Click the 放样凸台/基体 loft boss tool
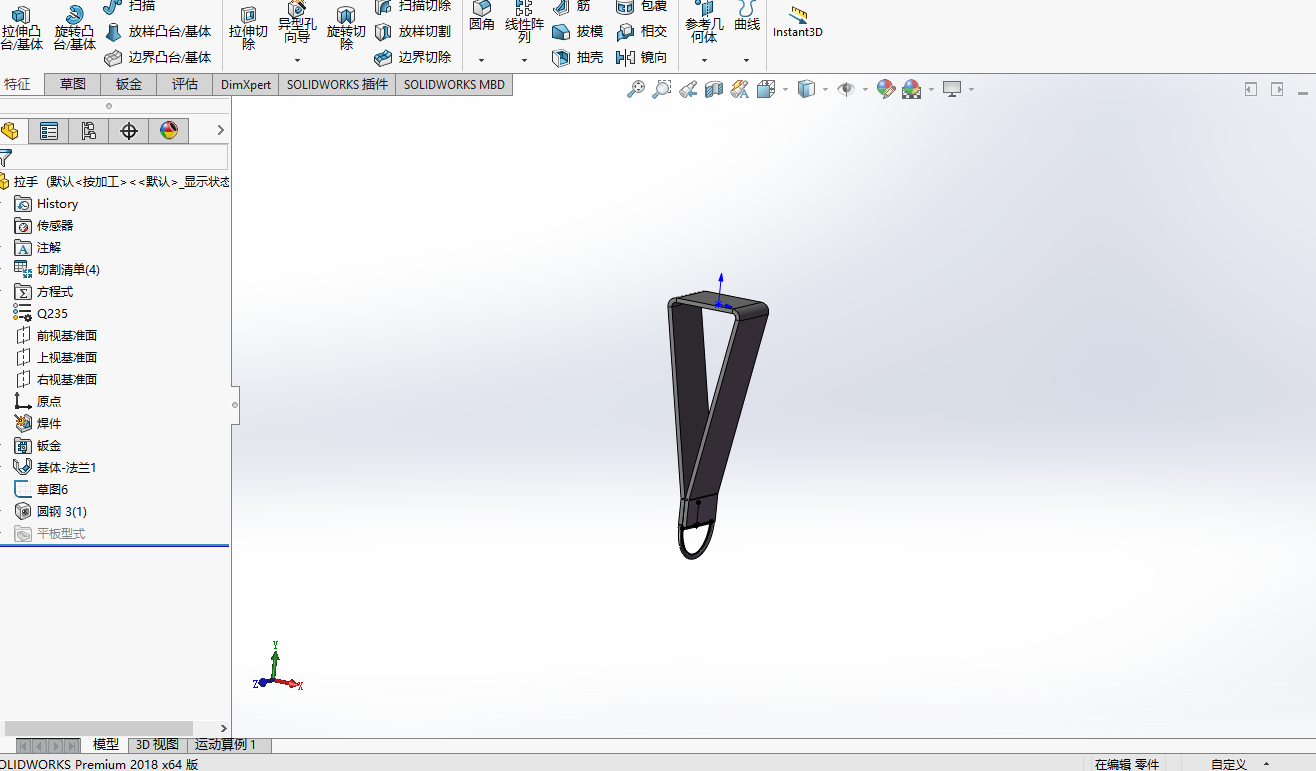Image resolution: width=1316 pixels, height=771 pixels. (158, 32)
